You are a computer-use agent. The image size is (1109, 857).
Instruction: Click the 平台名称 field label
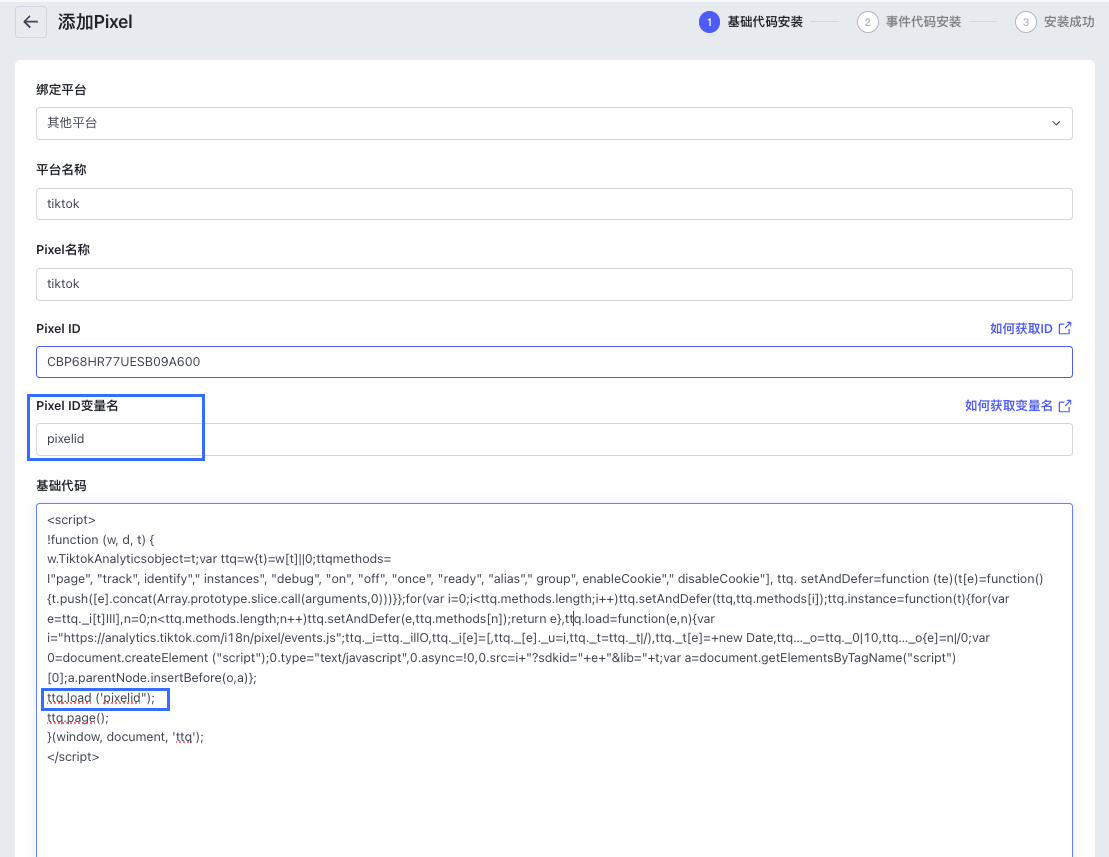62,170
